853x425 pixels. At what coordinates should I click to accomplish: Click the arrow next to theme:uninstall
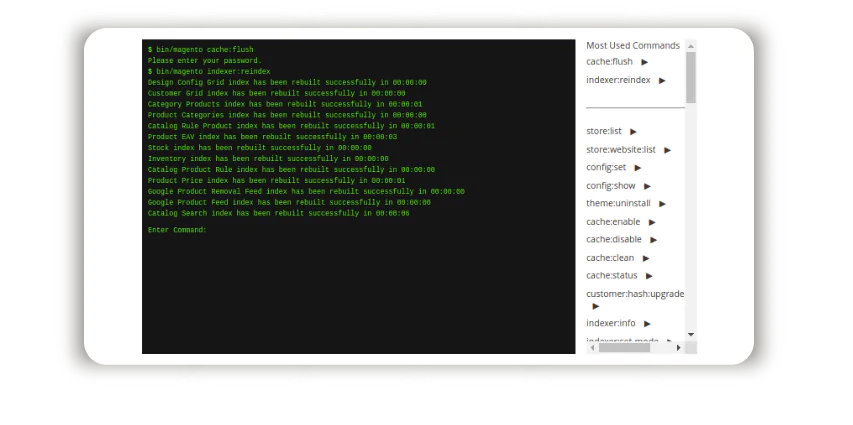coord(662,204)
